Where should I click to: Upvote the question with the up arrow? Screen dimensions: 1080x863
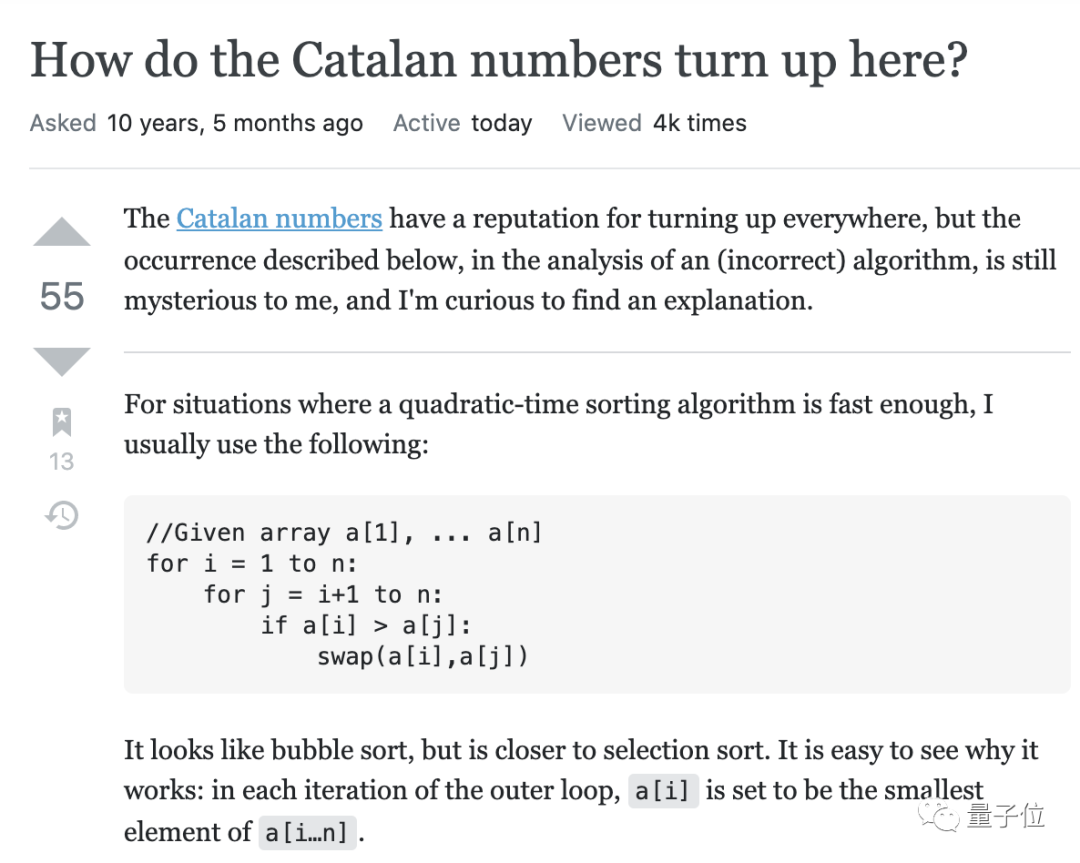[x=61, y=231]
